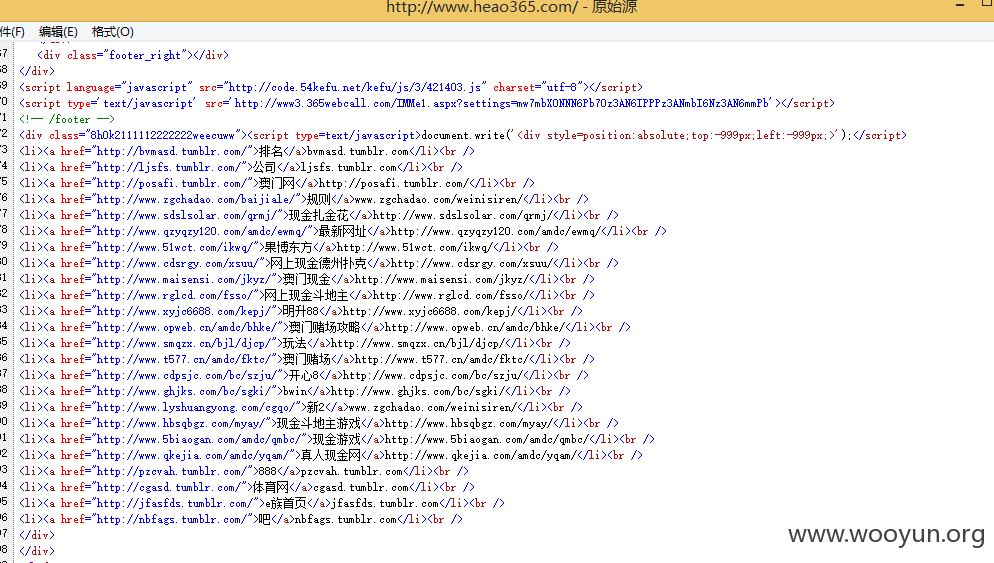Click the footer comment line
Viewport: 994px width, 563px height.
click(x=67, y=119)
